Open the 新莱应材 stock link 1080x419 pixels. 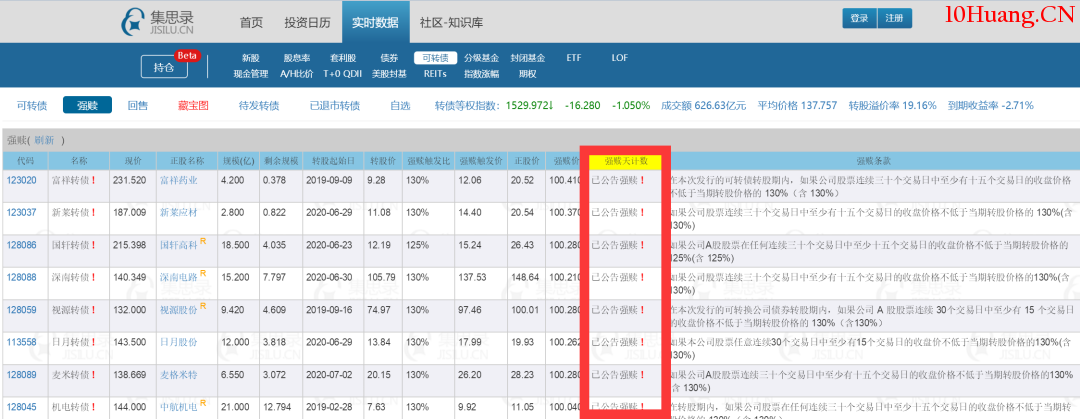178,213
